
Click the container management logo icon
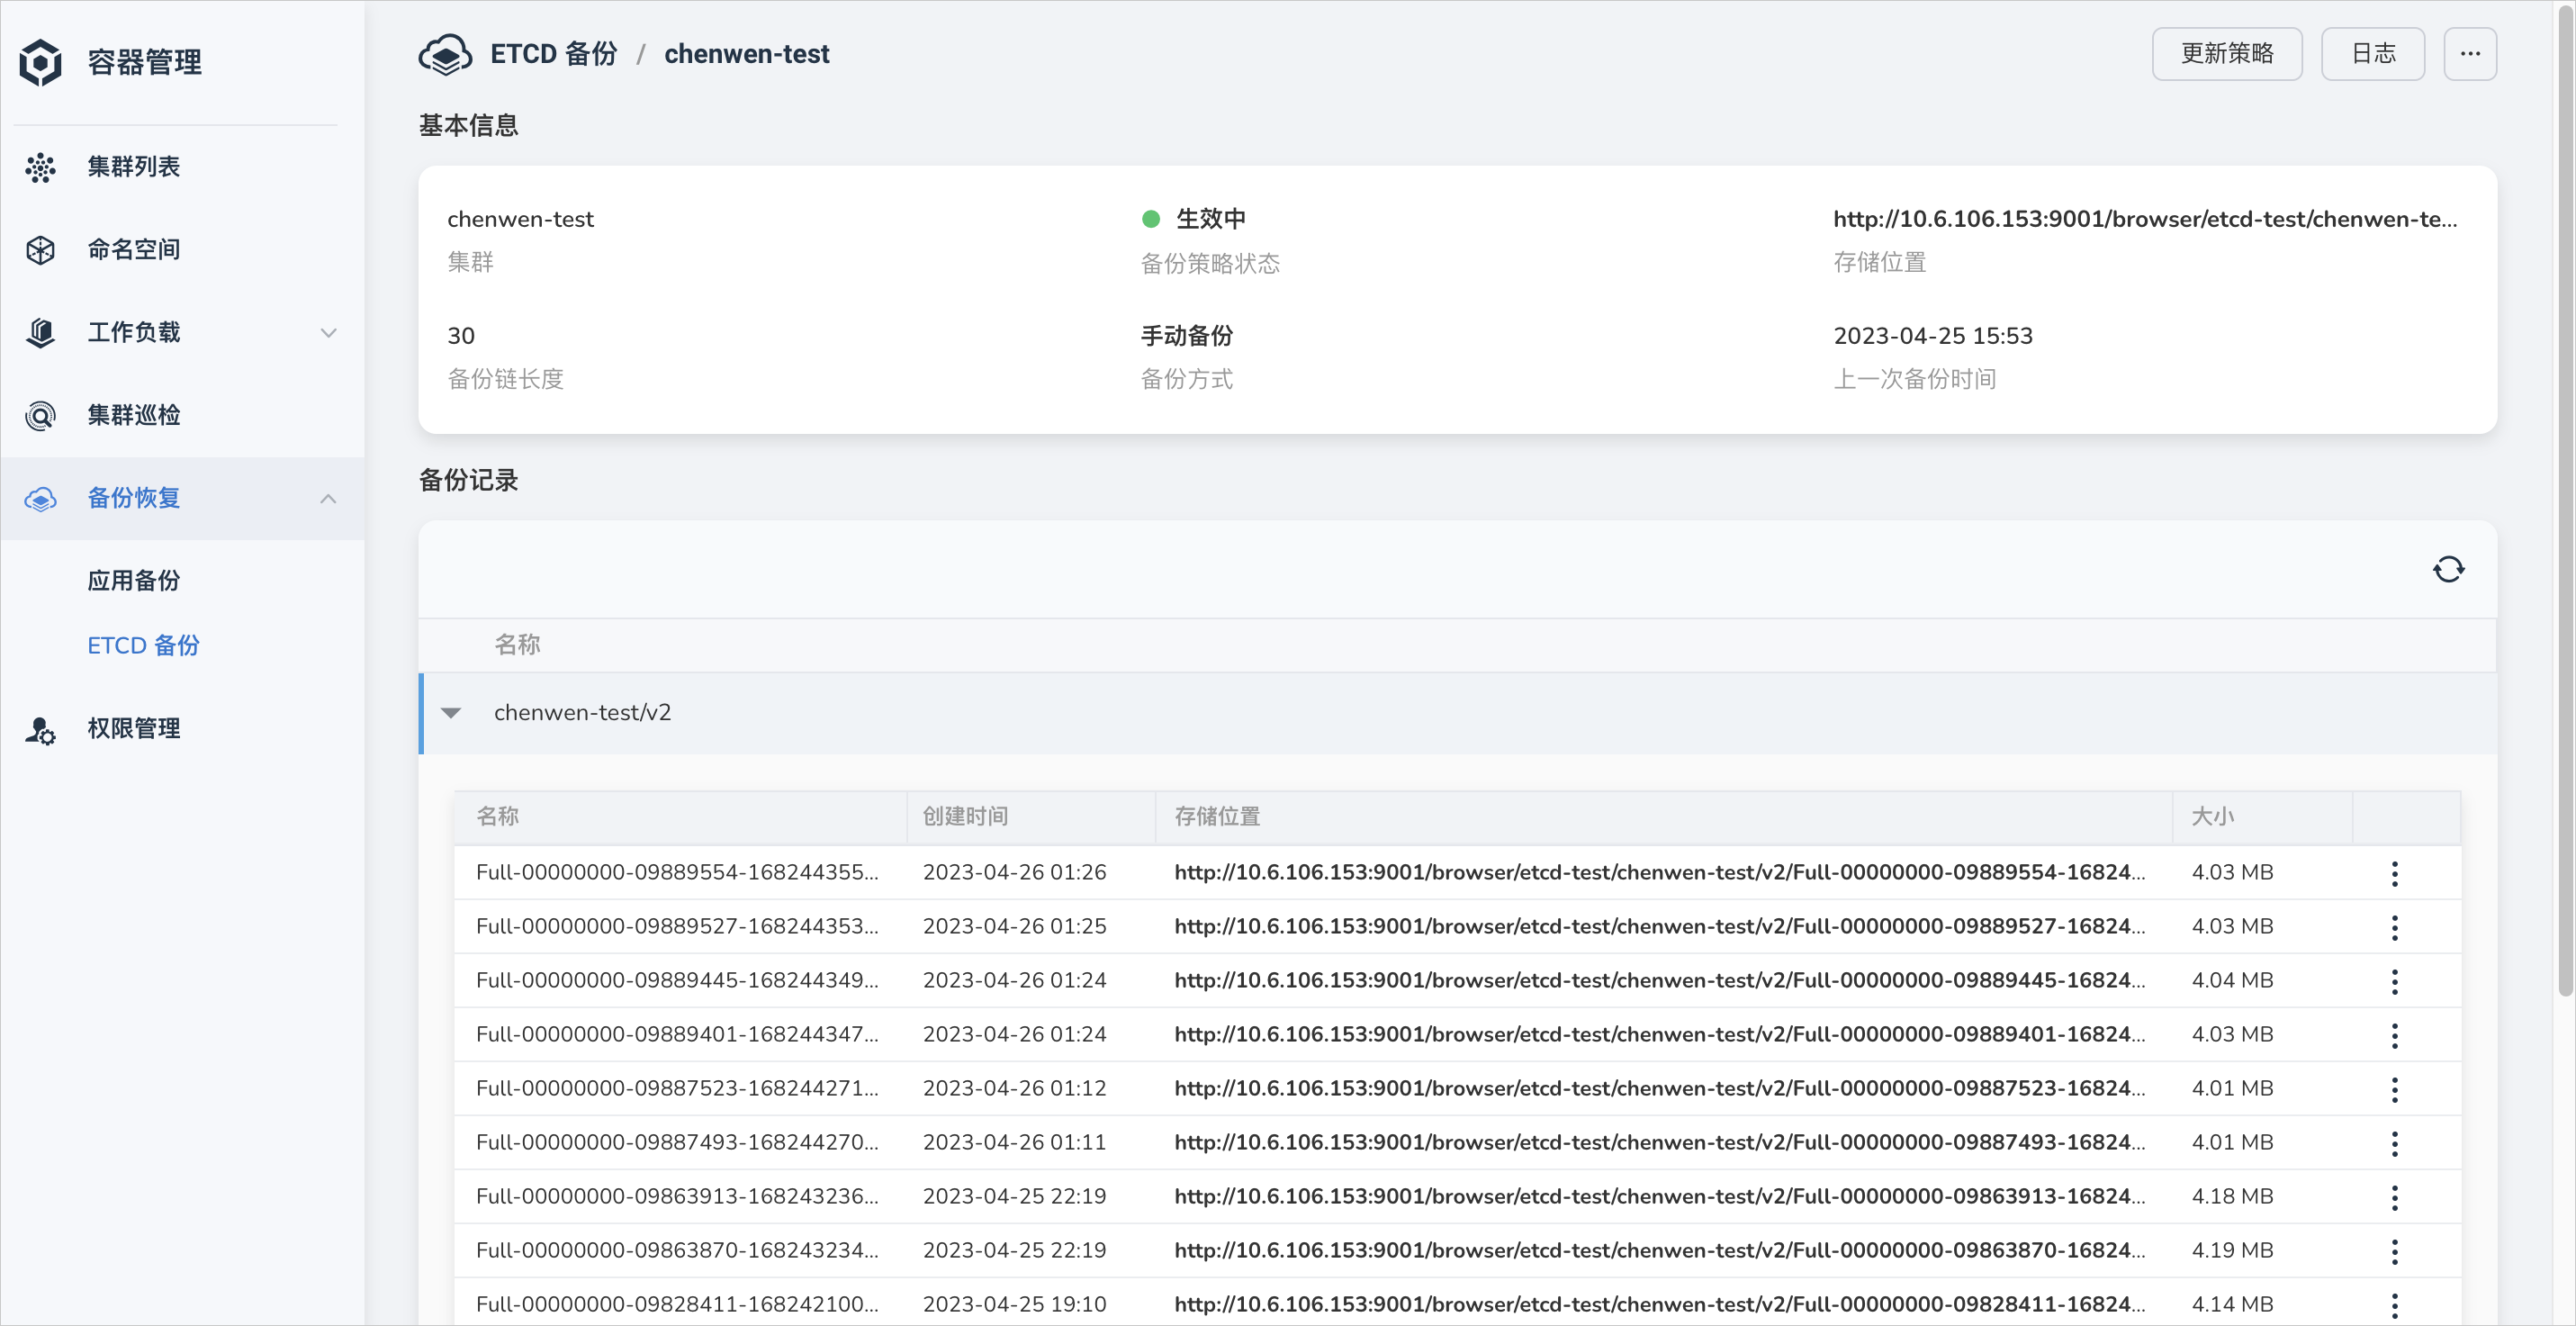click(x=41, y=62)
